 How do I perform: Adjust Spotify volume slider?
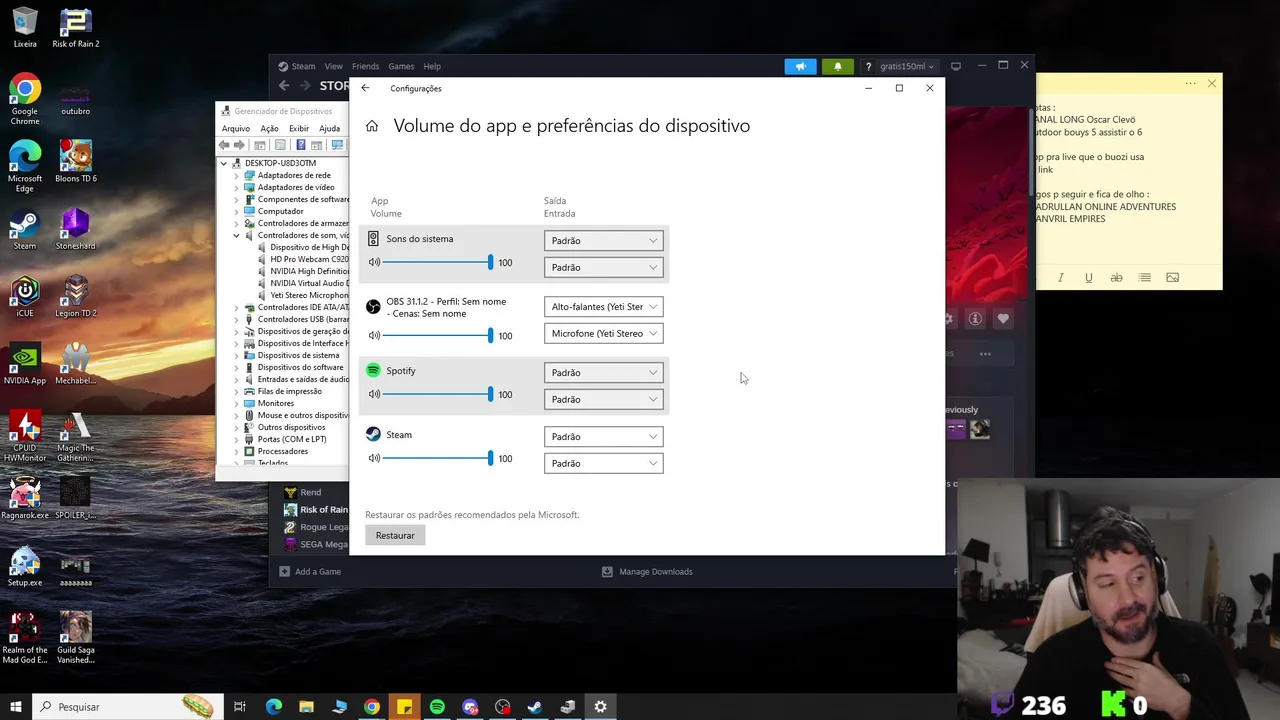[436, 394]
